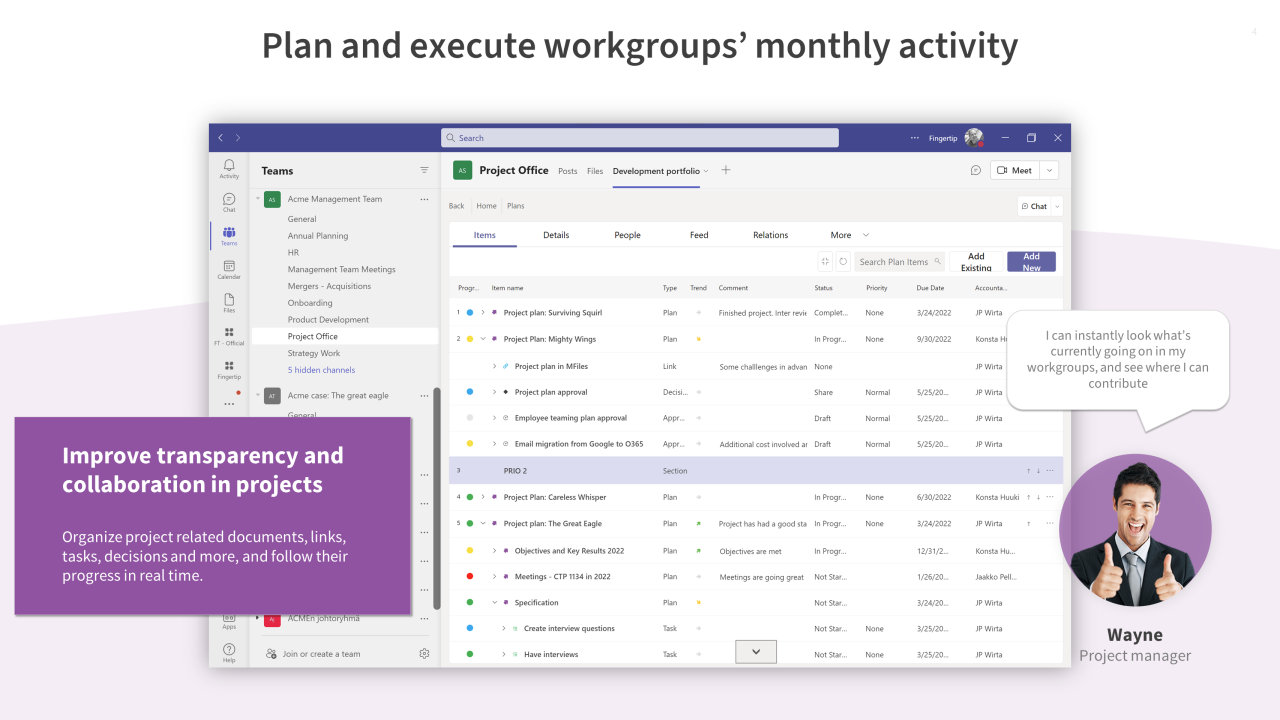Open Acme Management Team more options
1280x720 pixels.
(x=424, y=199)
